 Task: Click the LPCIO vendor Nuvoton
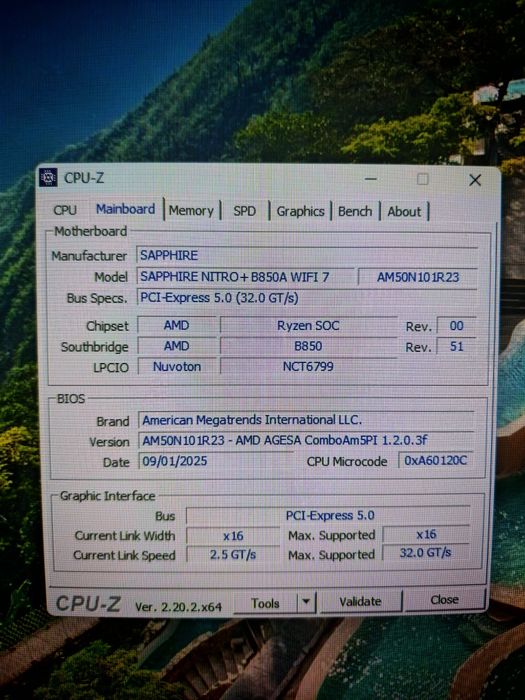(177, 367)
